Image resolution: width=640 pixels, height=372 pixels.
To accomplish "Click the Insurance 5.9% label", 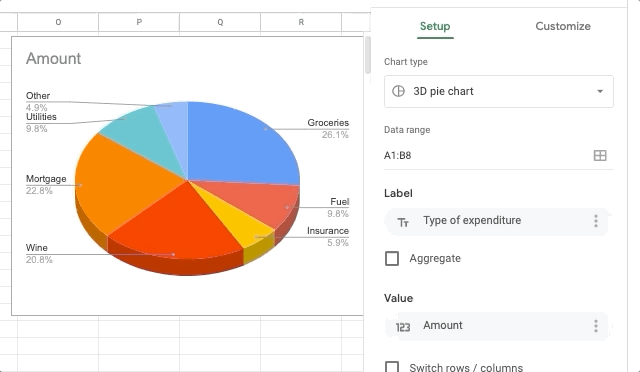I will pos(328,237).
